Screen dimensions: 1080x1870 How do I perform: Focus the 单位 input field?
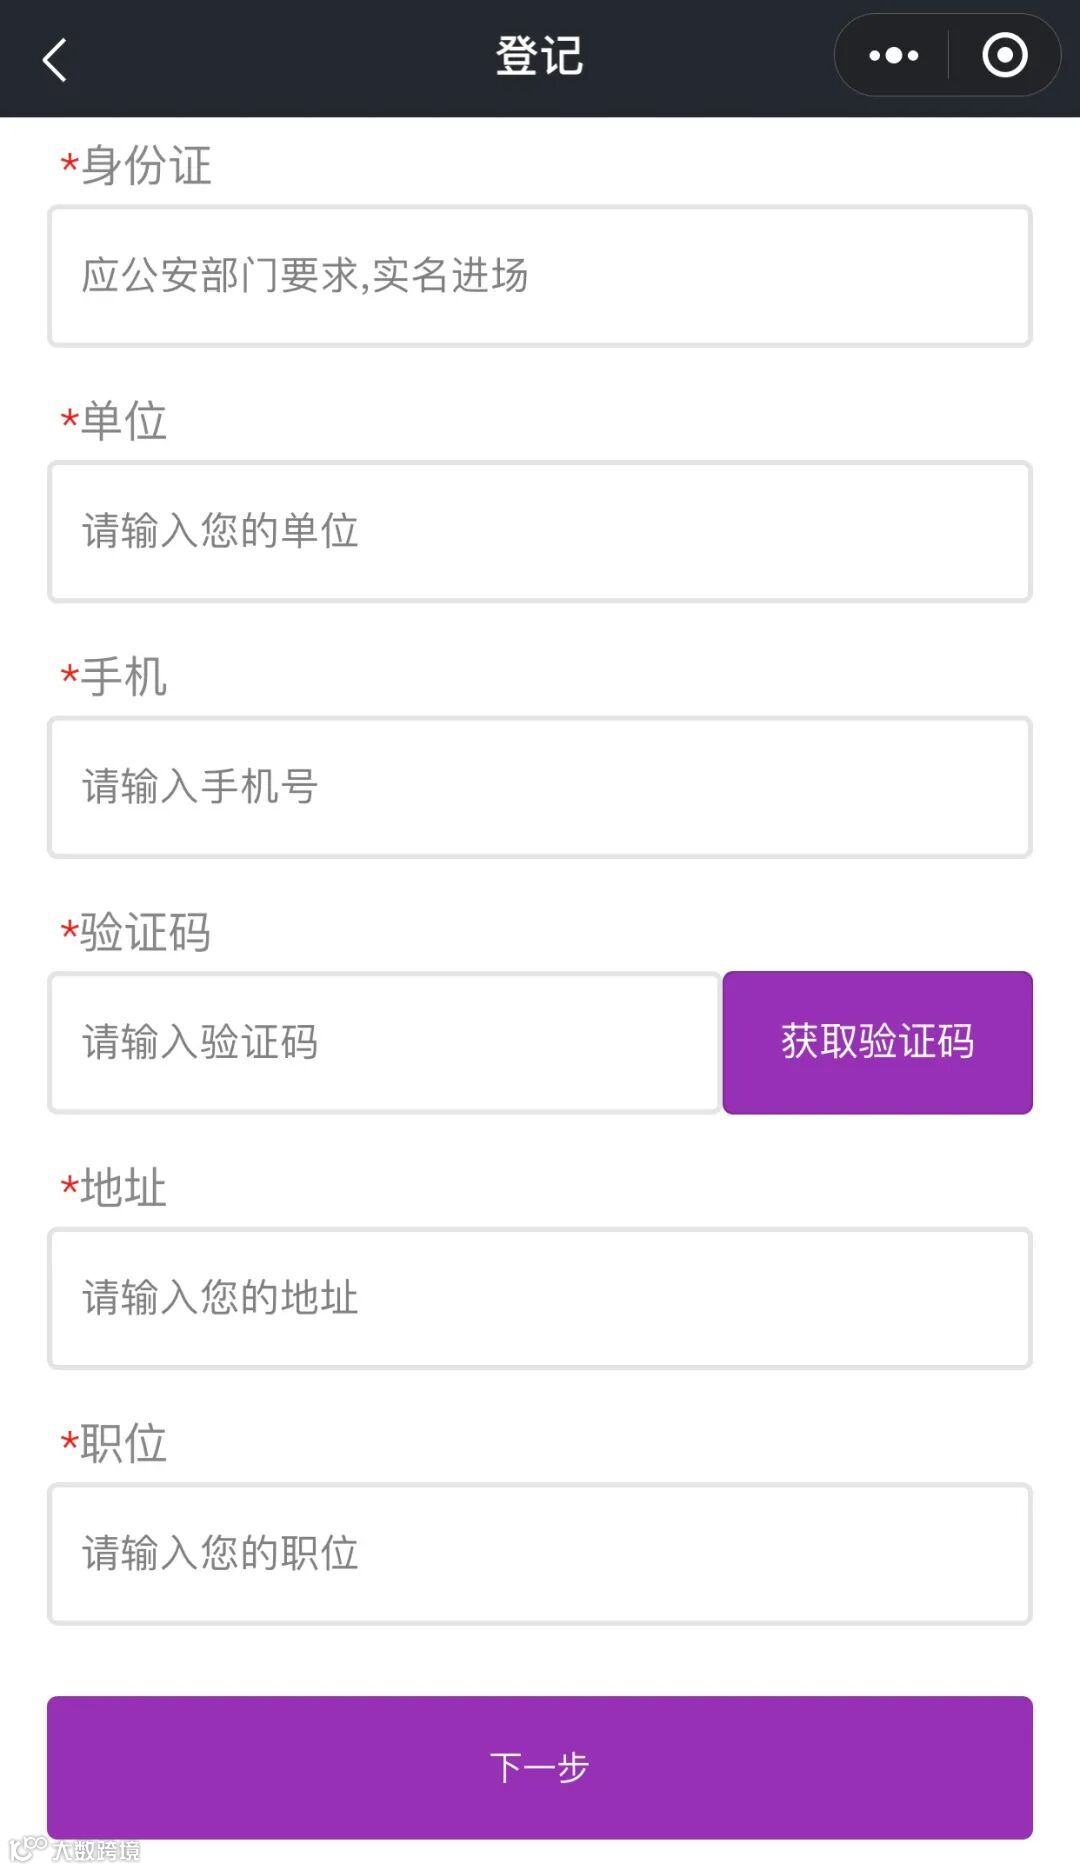click(540, 531)
